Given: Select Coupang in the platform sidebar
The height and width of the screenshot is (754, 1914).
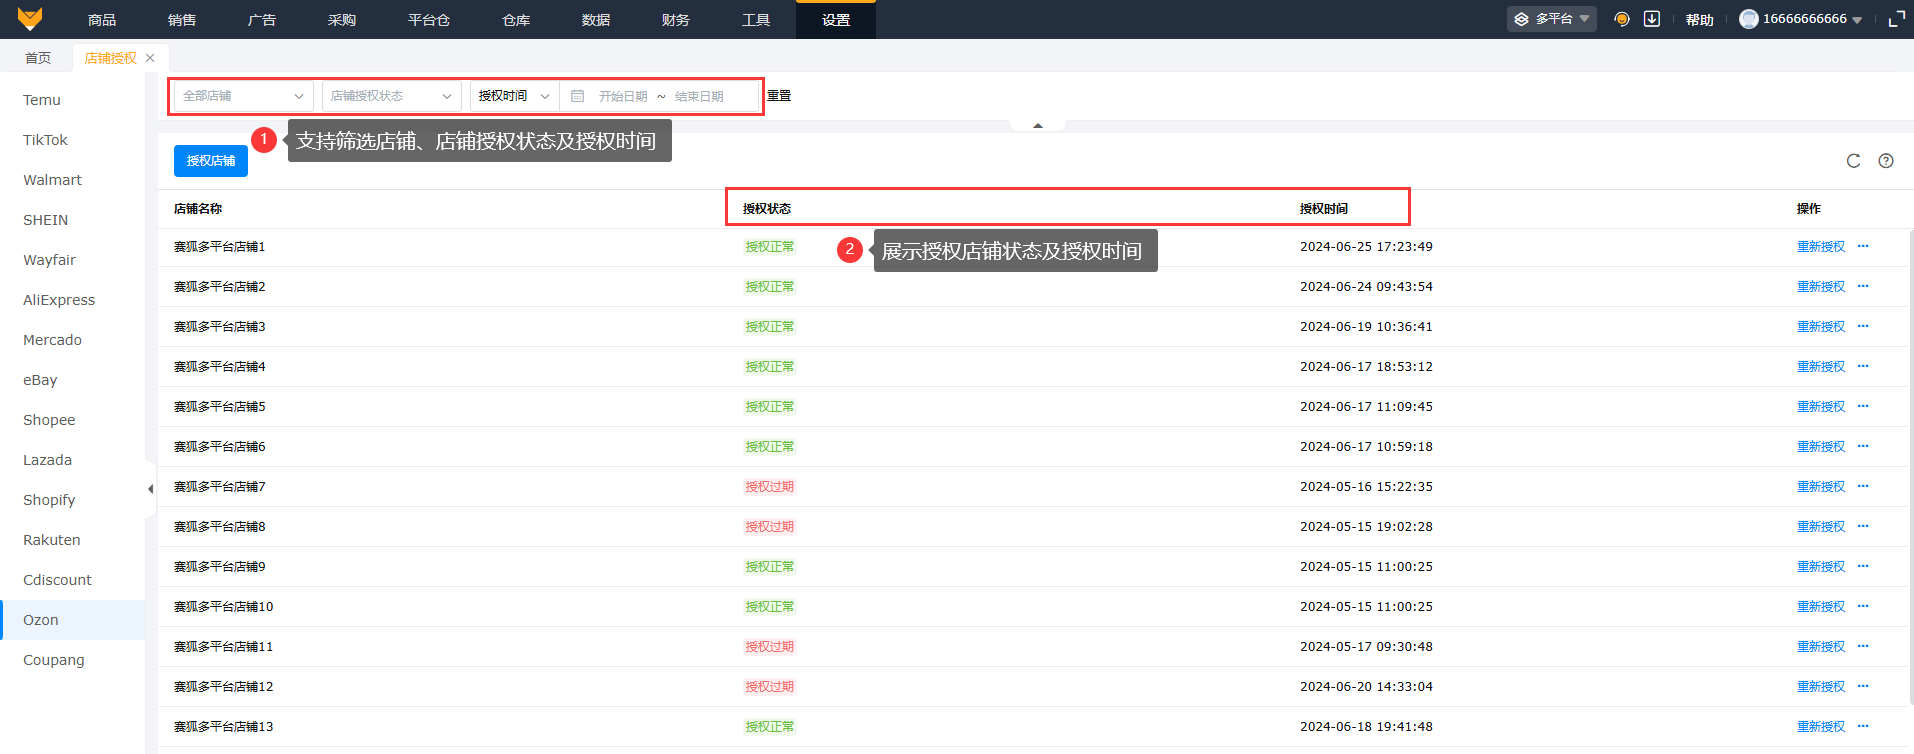Looking at the screenshot, I should pyautogui.click(x=72, y=660).
